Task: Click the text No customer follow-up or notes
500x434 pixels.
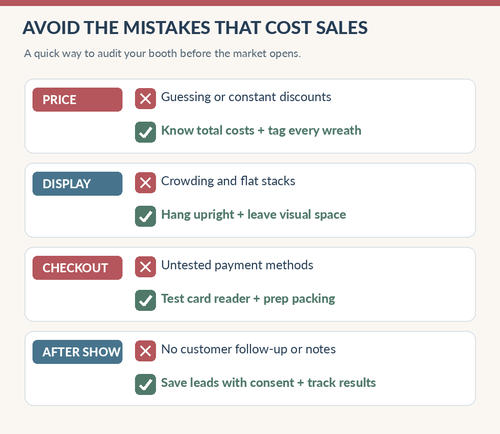Action: tap(248, 349)
